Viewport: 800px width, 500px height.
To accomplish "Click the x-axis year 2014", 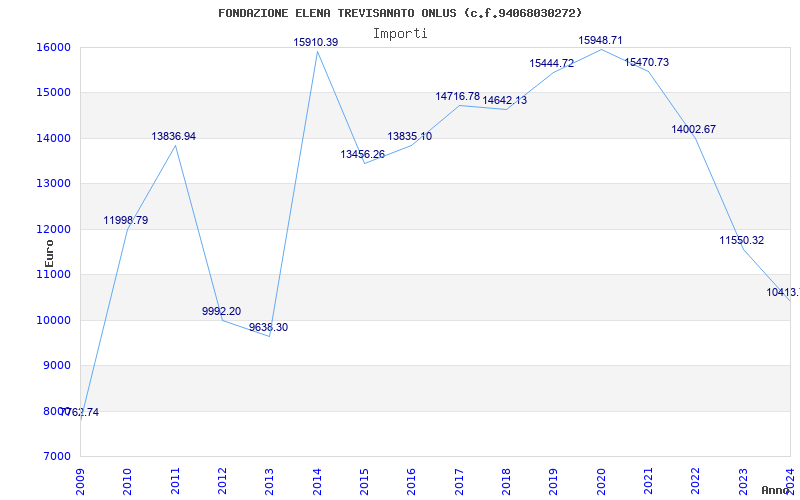I will 317,482.
